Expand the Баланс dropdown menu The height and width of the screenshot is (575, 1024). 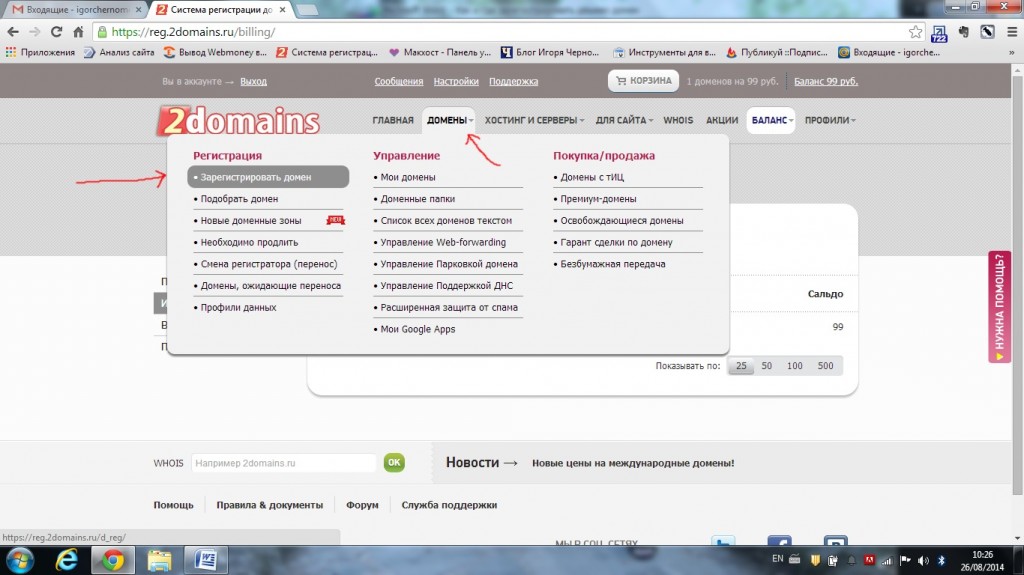(771, 120)
